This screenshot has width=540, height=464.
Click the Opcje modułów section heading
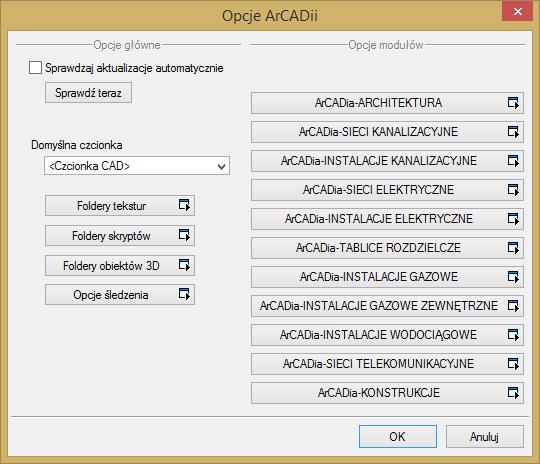(x=386, y=45)
